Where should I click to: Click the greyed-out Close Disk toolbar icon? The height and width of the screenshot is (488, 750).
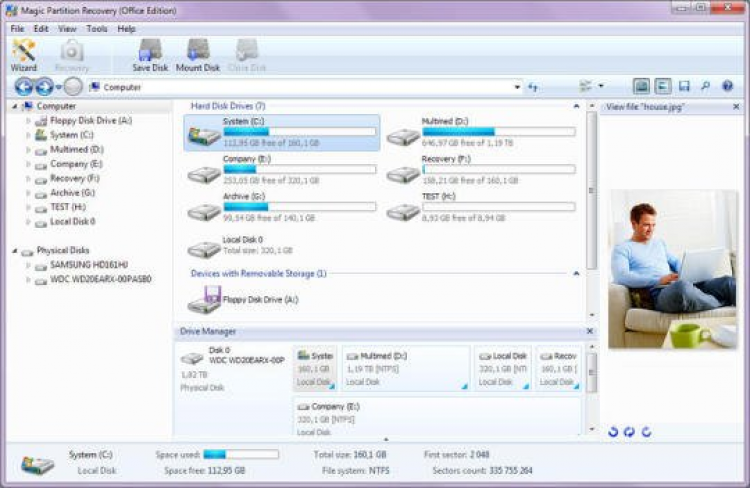pyautogui.click(x=247, y=55)
